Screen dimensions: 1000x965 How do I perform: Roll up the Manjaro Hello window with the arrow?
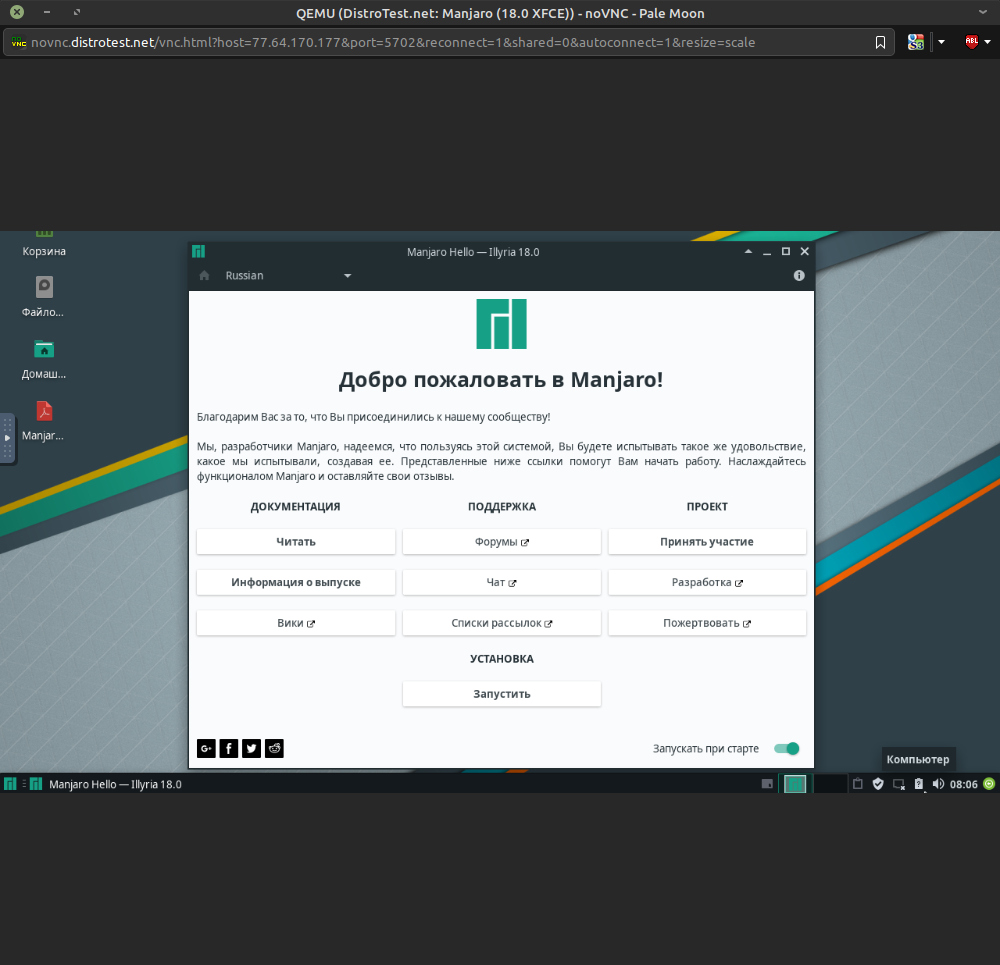coord(748,251)
